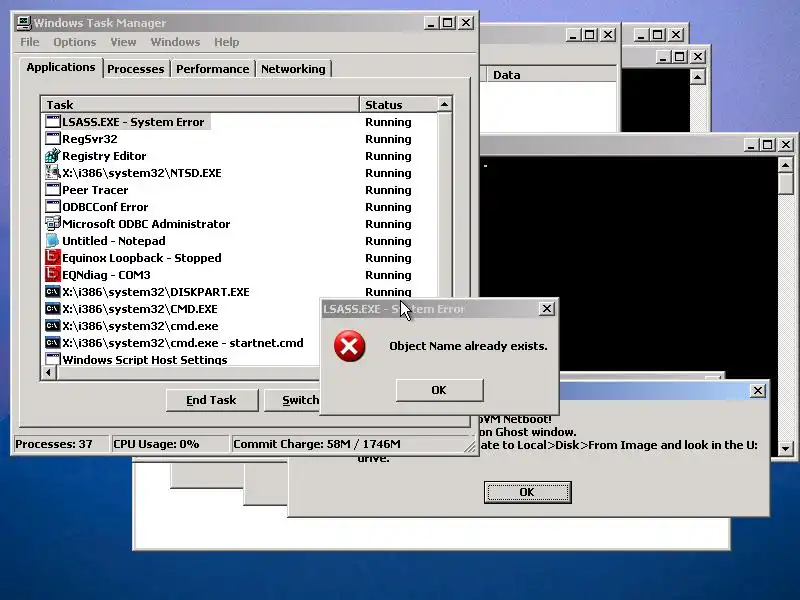
Task: Click the Microsoft ODBC Administrator icon
Action: click(53, 223)
